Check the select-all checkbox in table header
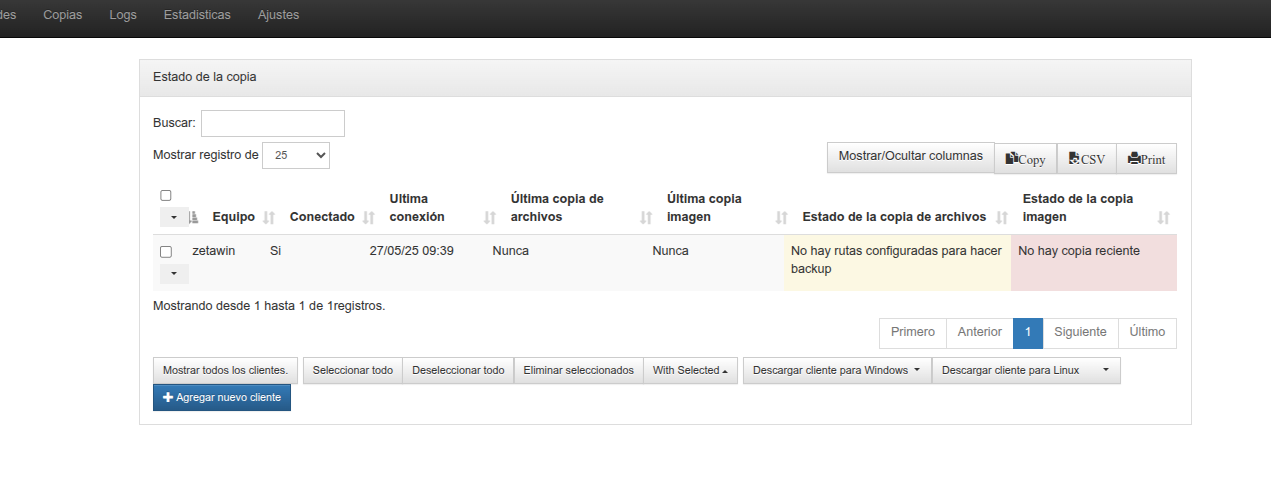The width and height of the screenshot is (1271, 485). click(x=166, y=195)
